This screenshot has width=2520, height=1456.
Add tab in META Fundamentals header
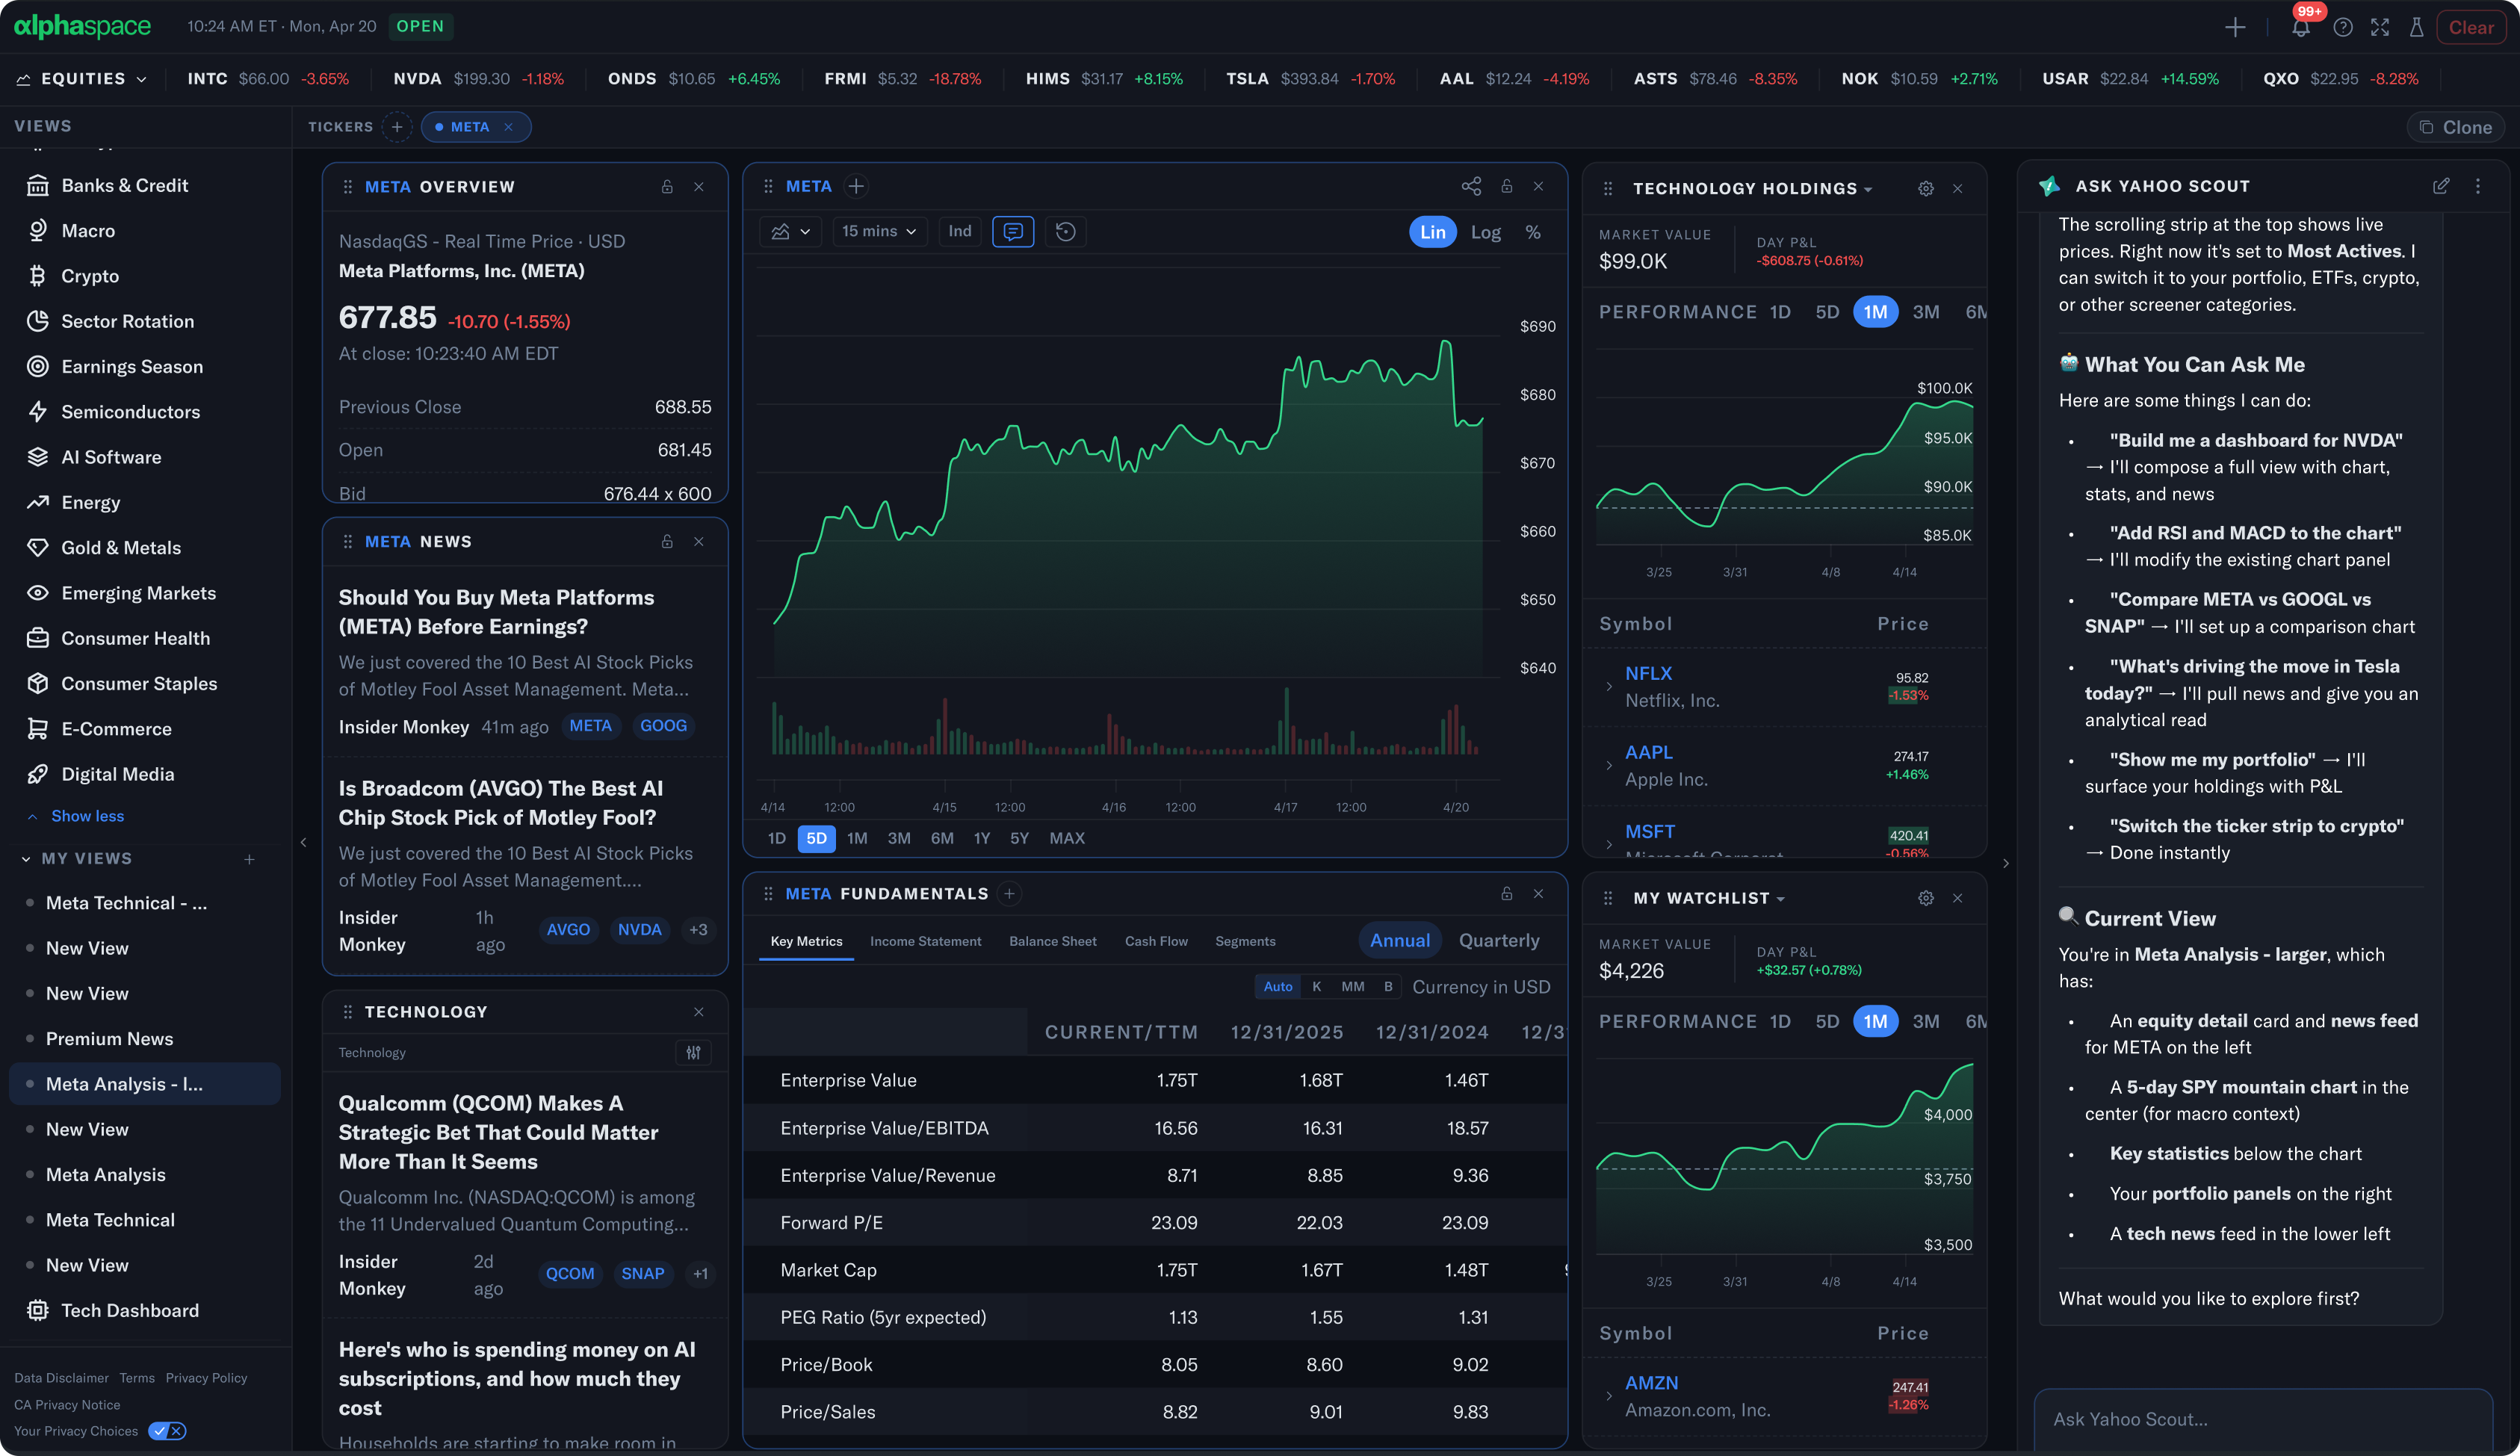[x=1009, y=893]
